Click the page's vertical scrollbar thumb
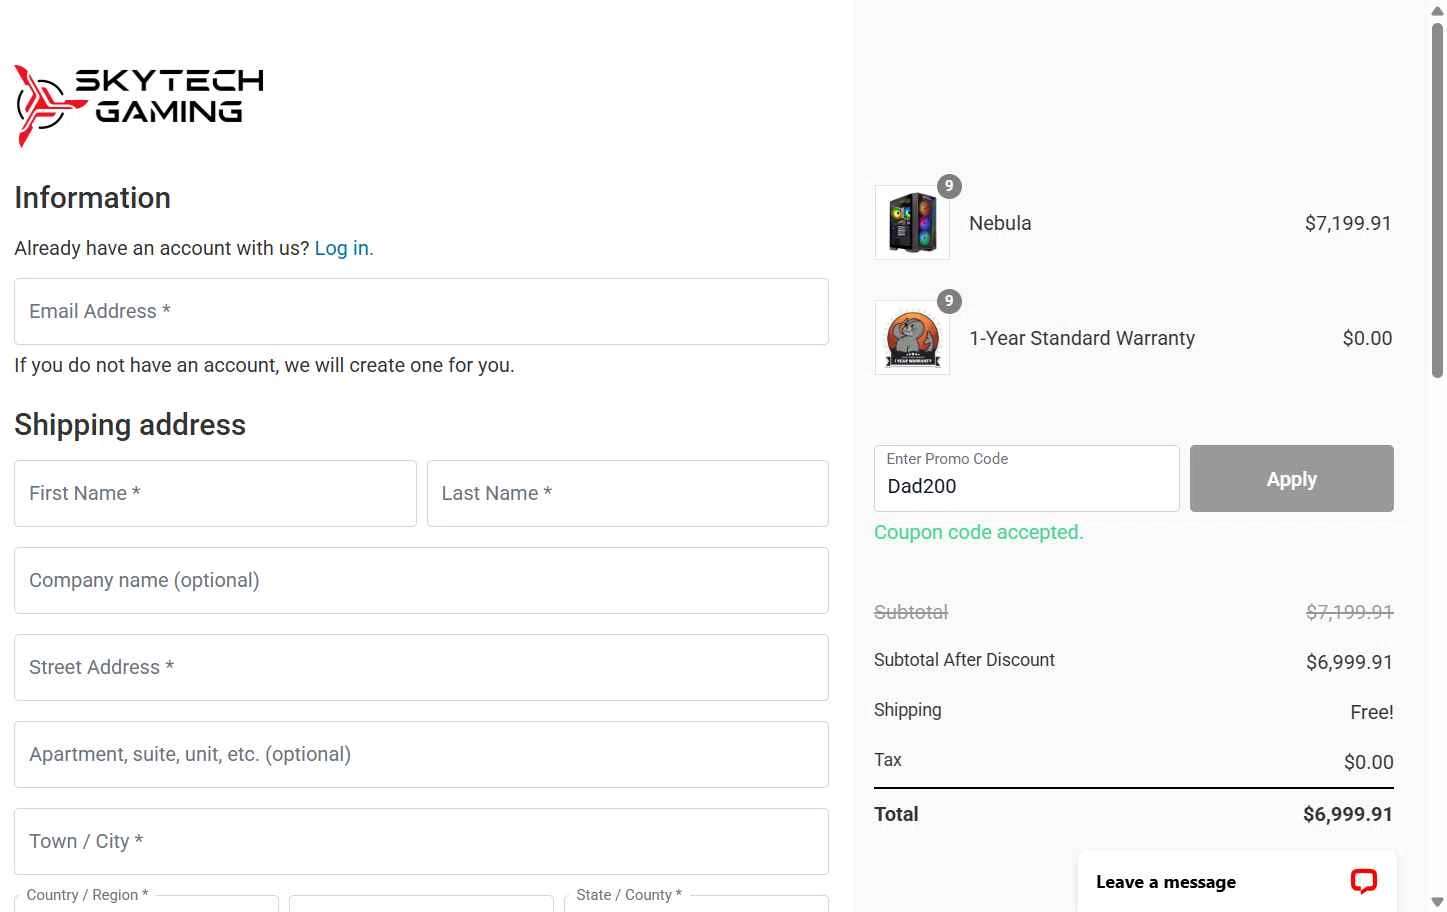This screenshot has height=912, width=1447. [1437, 200]
